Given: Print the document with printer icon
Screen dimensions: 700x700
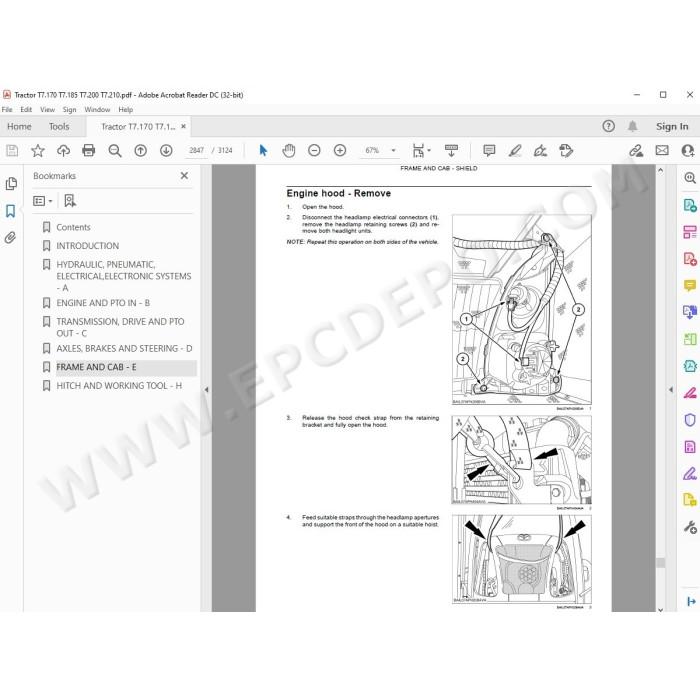Looking at the screenshot, I should (x=89, y=151).
